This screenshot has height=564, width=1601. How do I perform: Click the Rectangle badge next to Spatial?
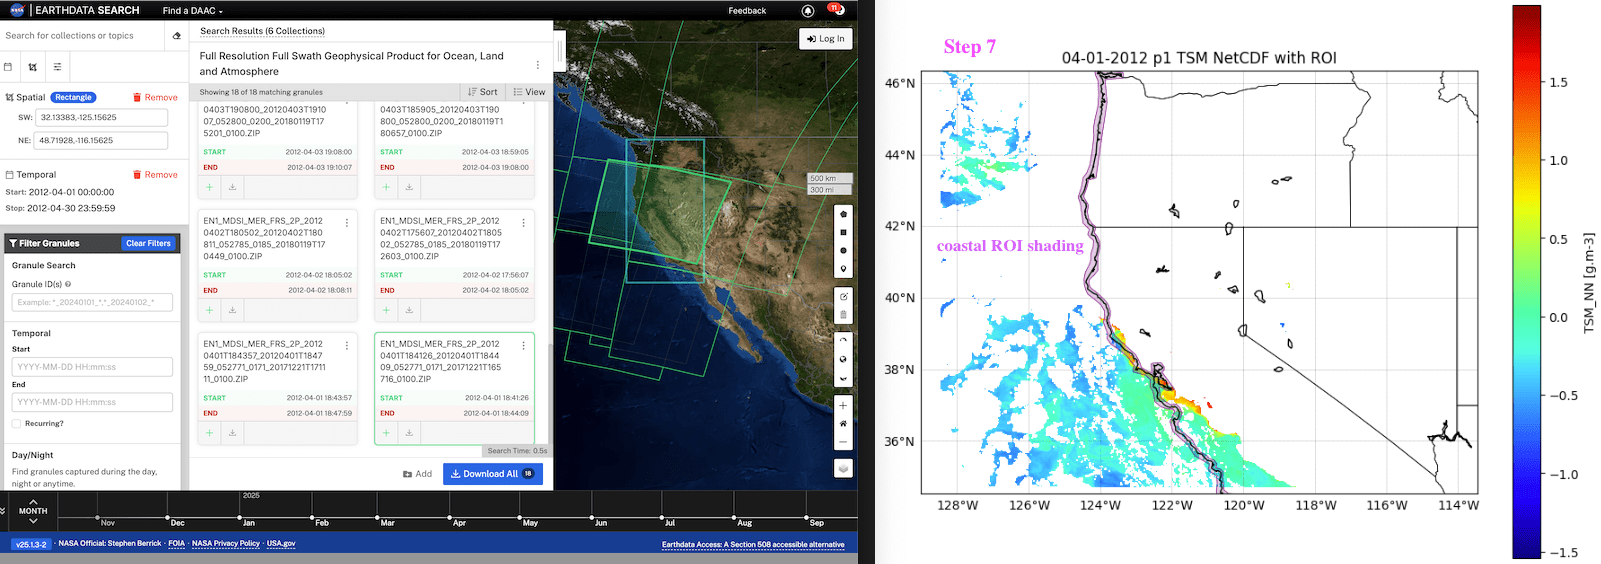73,97
